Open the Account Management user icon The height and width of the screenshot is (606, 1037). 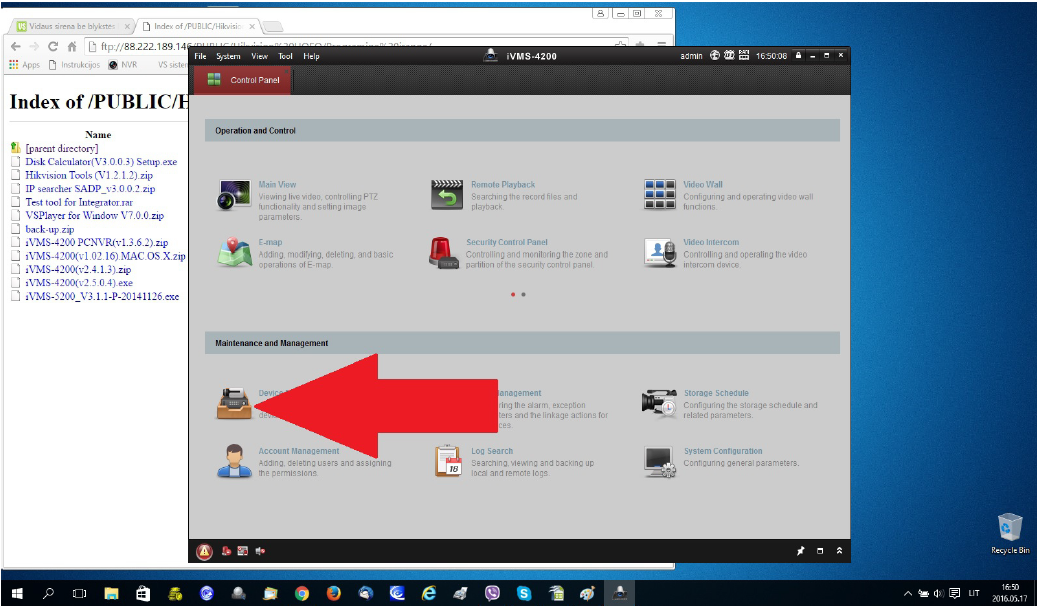point(234,461)
